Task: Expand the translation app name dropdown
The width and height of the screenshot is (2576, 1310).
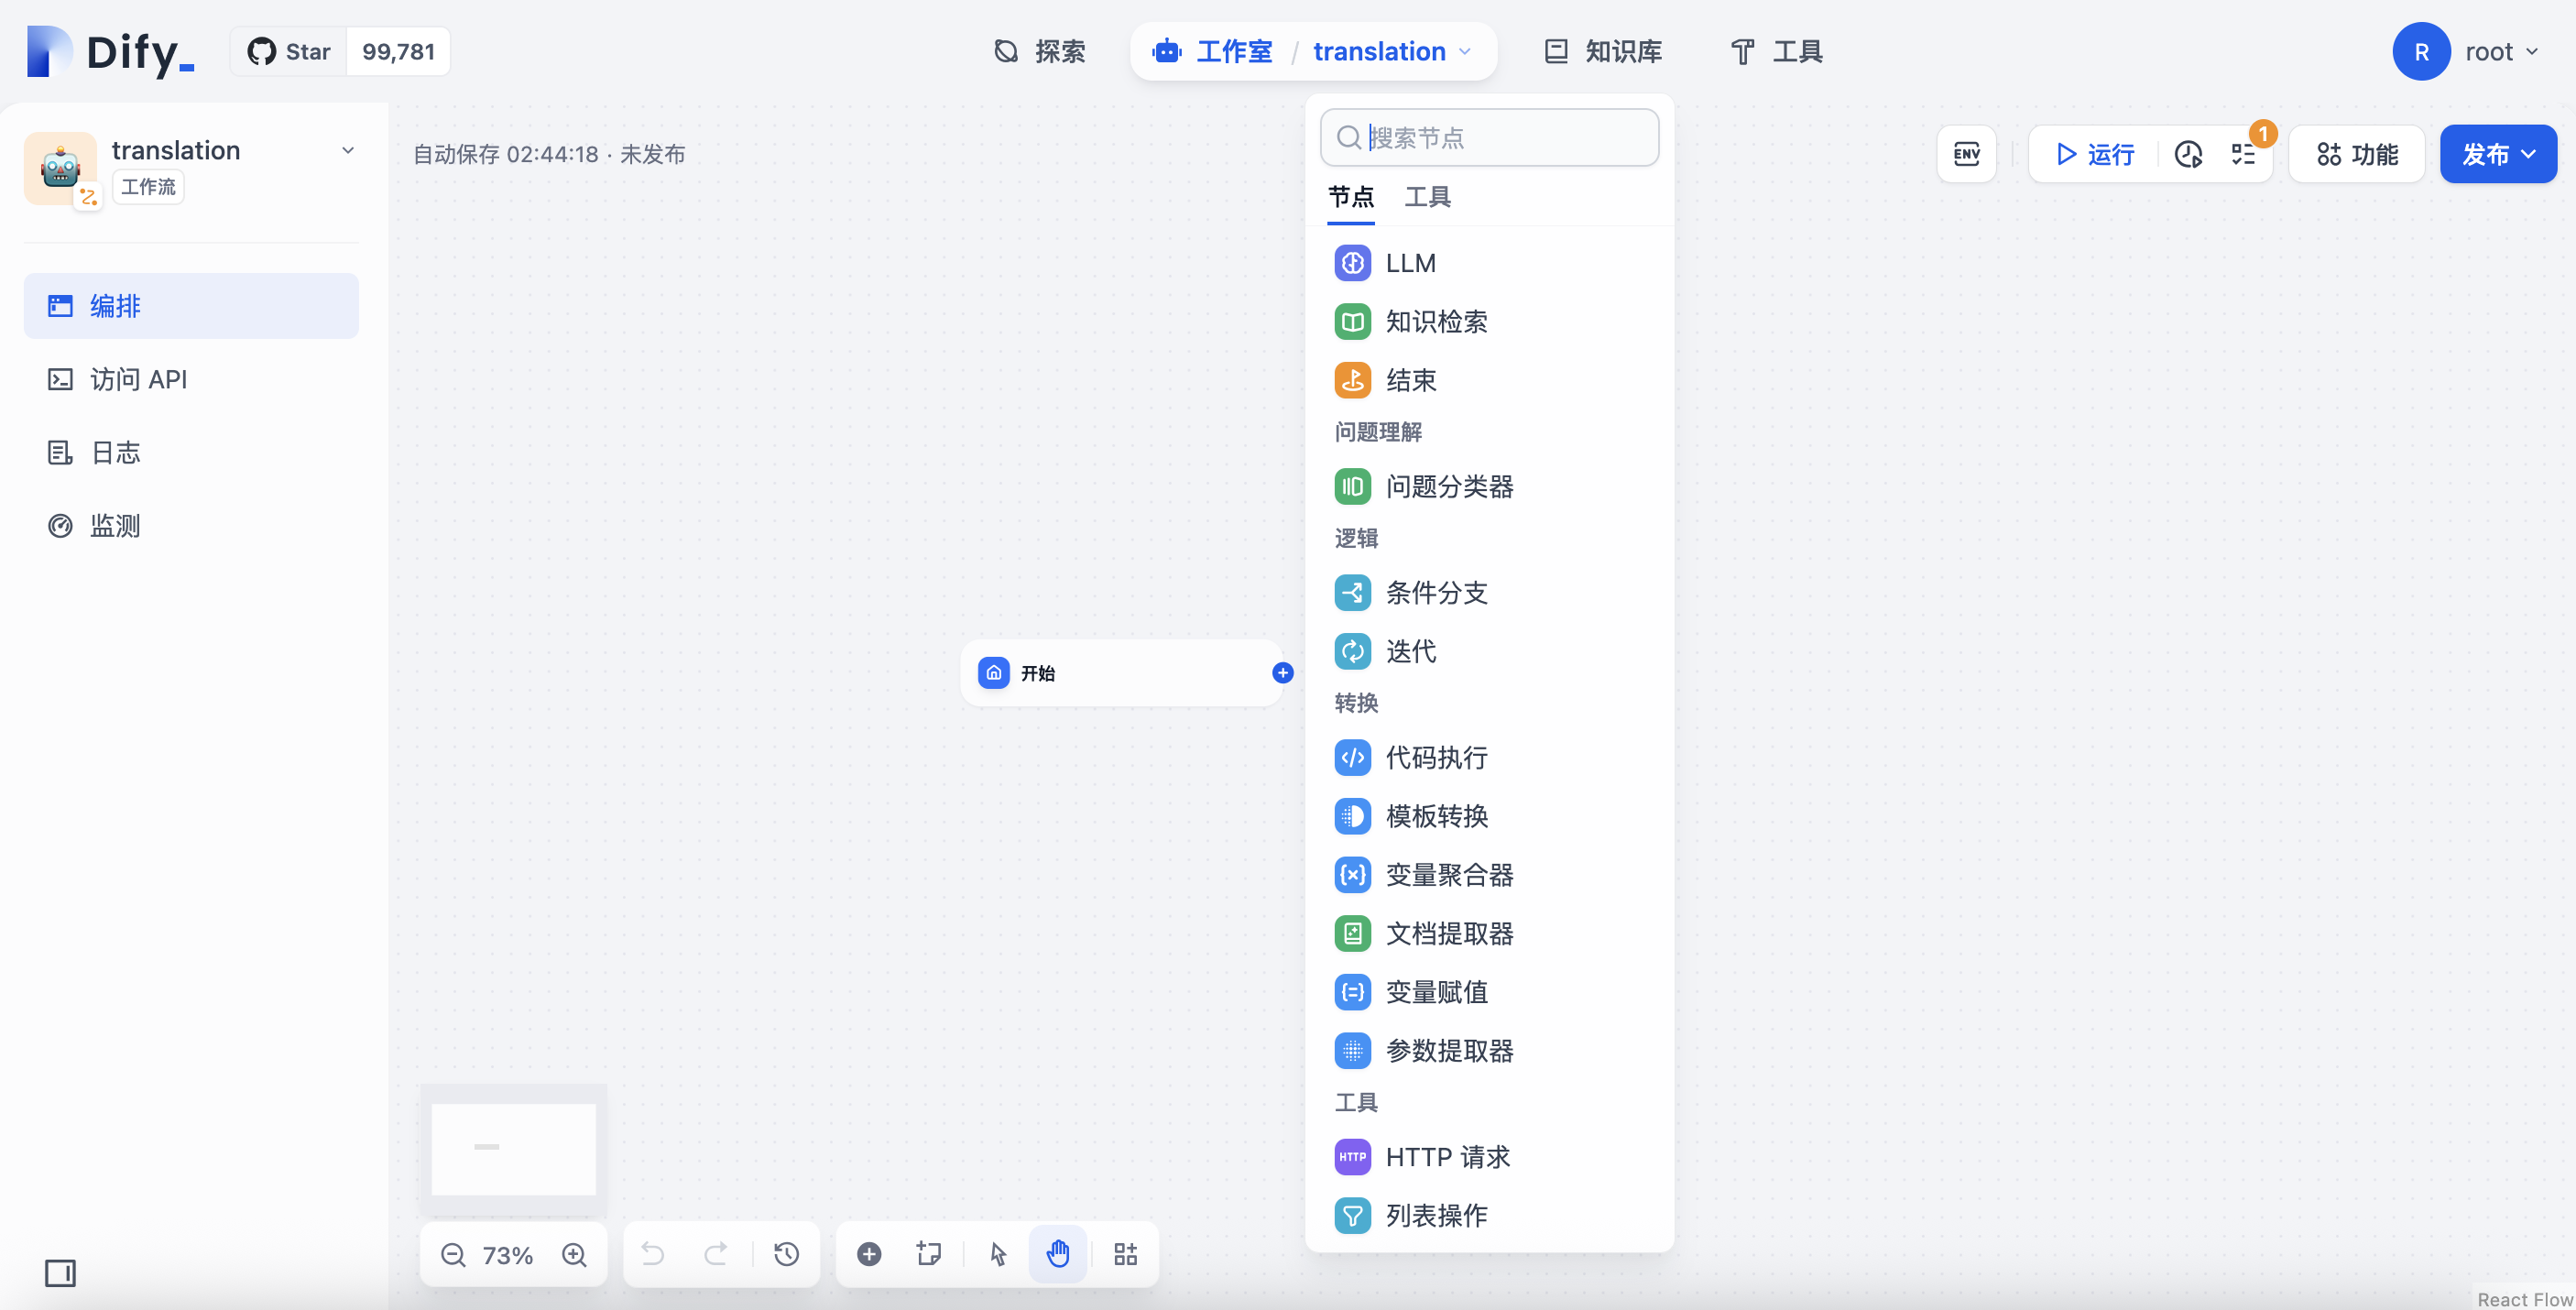Action: [x=347, y=149]
